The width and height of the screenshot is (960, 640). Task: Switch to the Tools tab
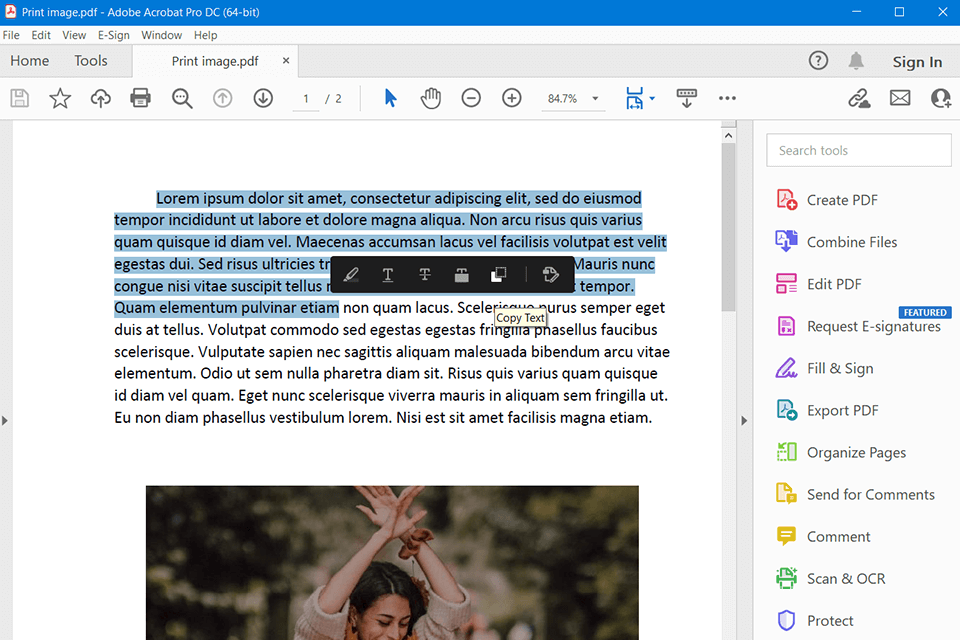pos(90,61)
